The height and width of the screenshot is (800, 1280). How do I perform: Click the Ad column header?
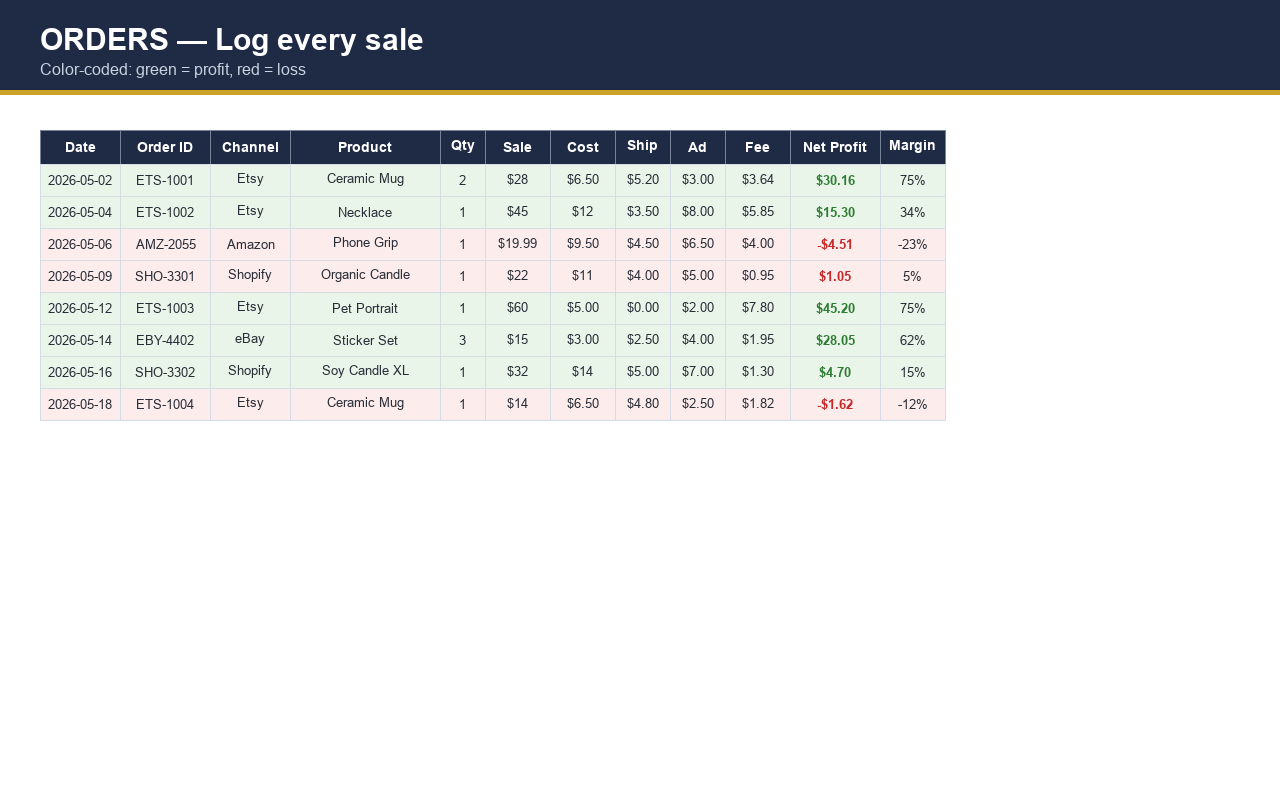coord(698,147)
